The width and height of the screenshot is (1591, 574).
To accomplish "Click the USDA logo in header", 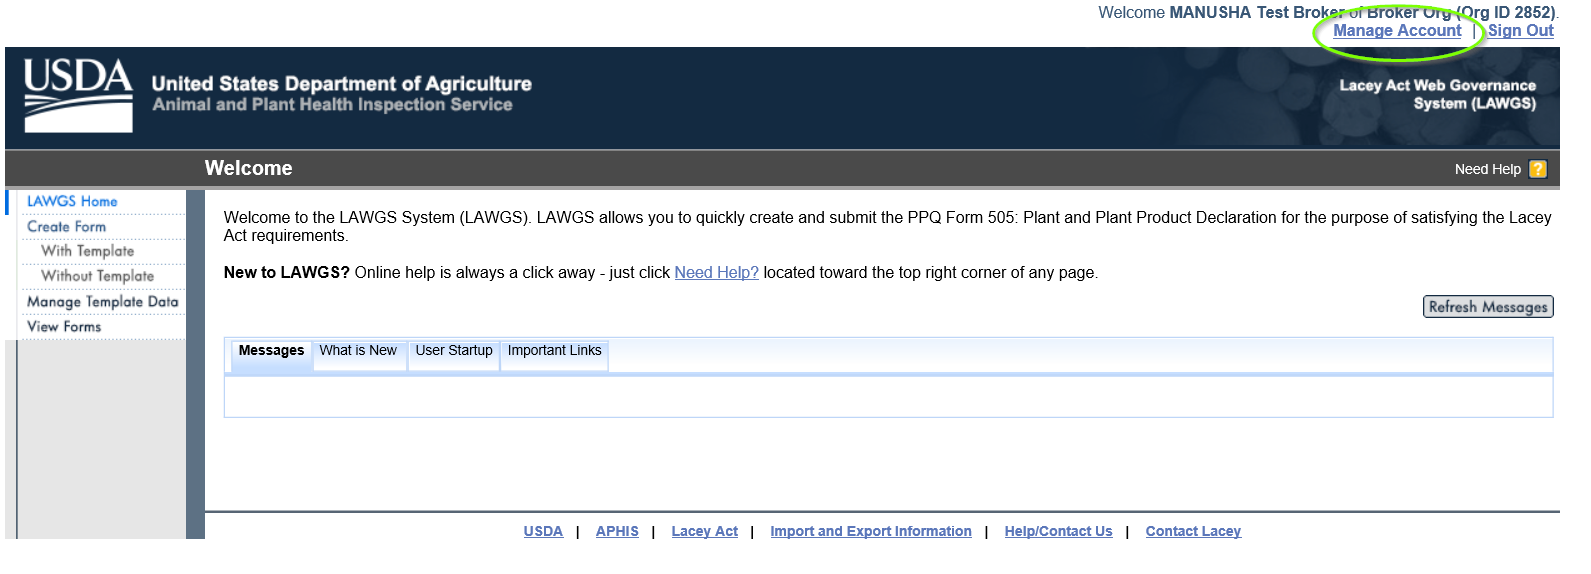I will pos(78,95).
